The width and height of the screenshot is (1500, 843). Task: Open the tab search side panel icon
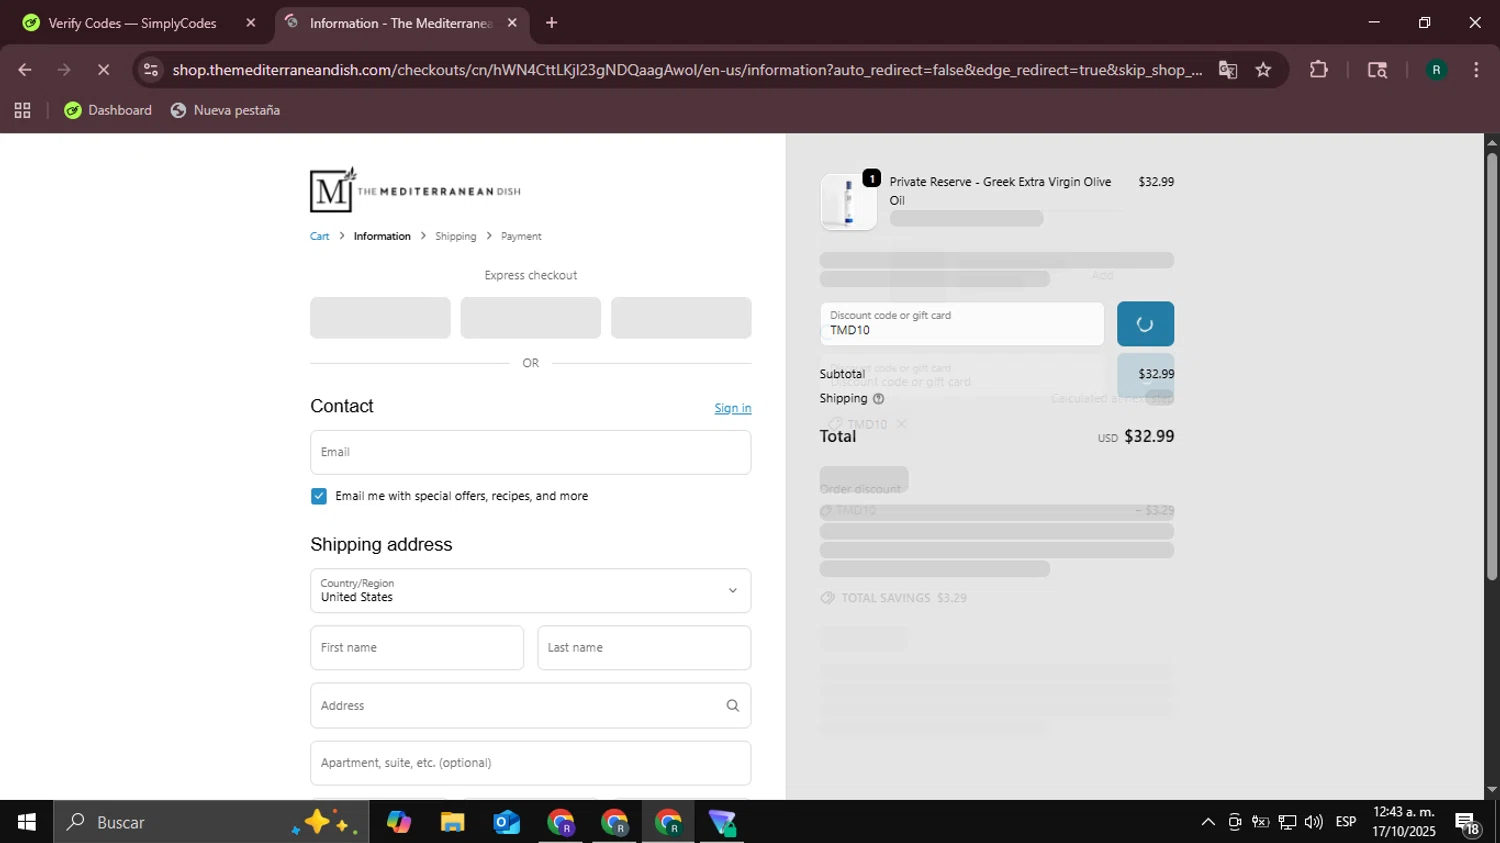(1377, 70)
